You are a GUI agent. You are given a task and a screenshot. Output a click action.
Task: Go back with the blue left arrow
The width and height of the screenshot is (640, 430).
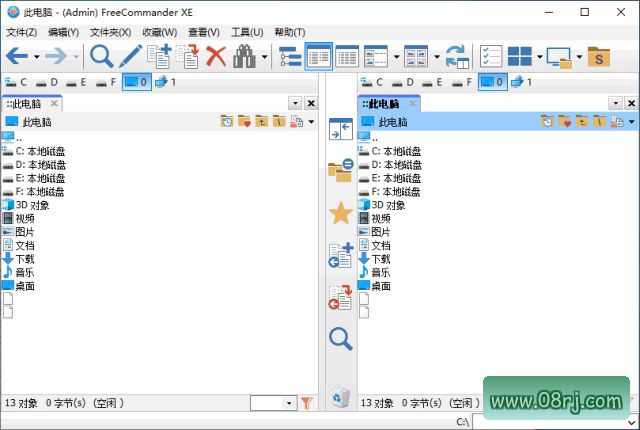pos(18,56)
